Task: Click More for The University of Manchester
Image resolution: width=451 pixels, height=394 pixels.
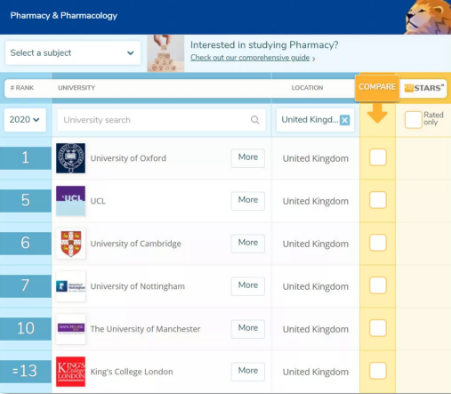Action: pyautogui.click(x=248, y=328)
